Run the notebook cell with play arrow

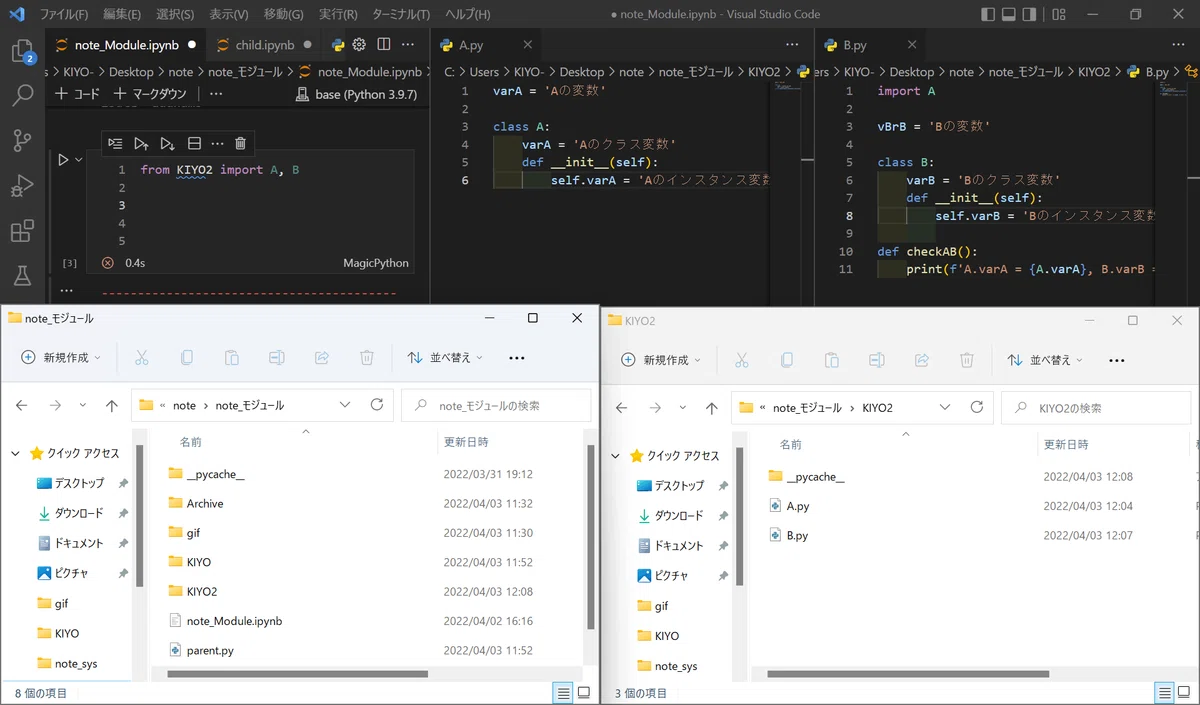coord(64,159)
